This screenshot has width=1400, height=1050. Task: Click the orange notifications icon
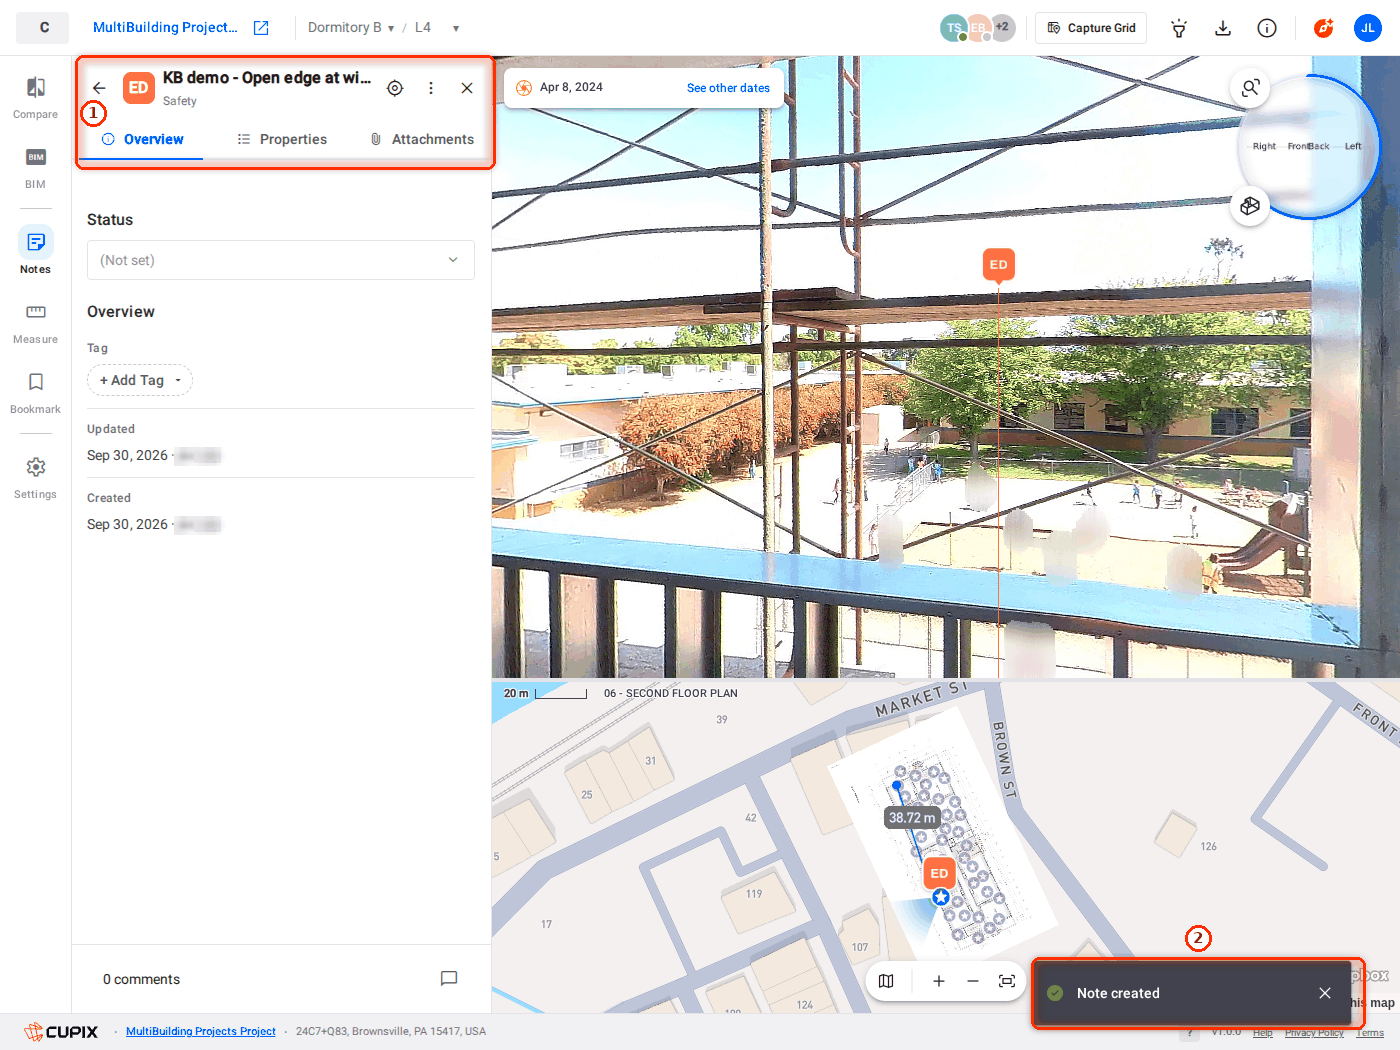coord(1324,28)
